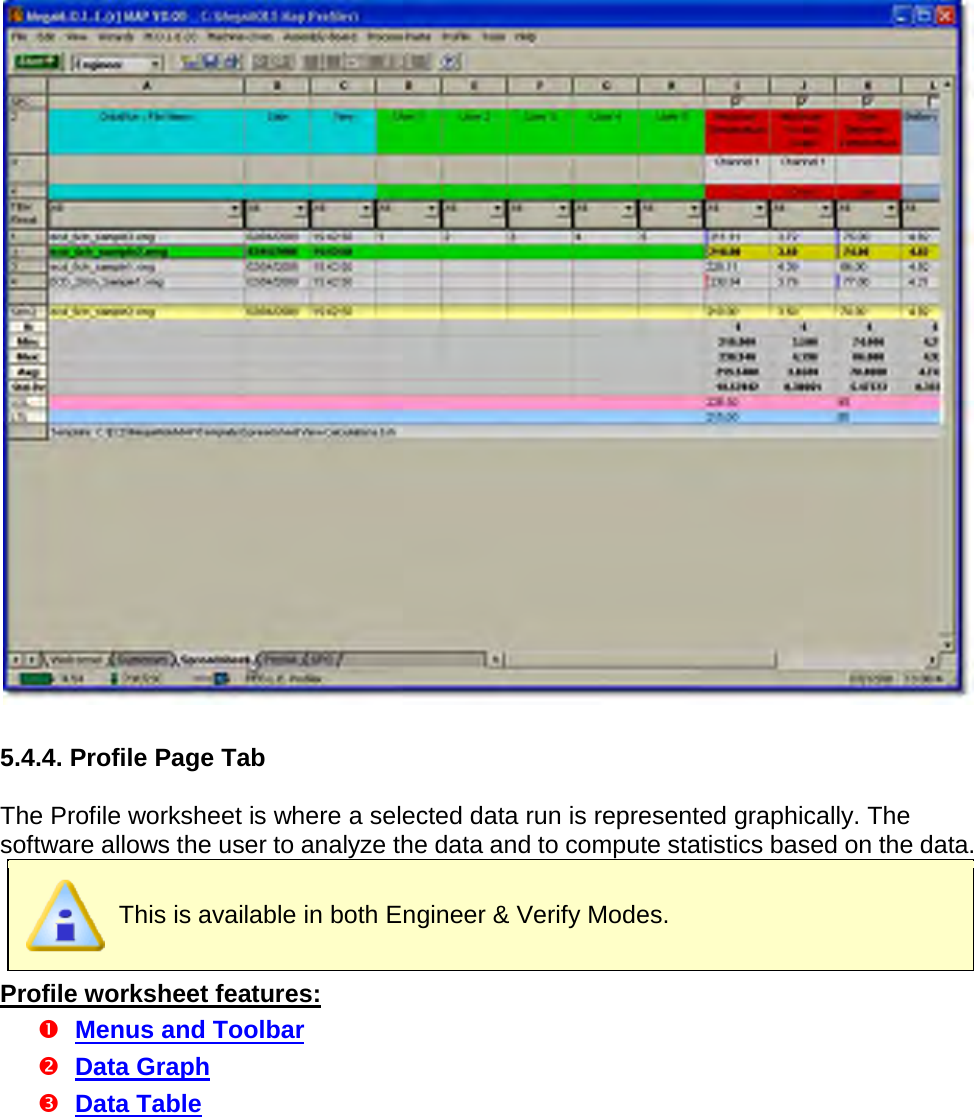This screenshot has width=974, height=1117.
Task: Switch to the Summary worksheet tab
Action: tap(141, 660)
